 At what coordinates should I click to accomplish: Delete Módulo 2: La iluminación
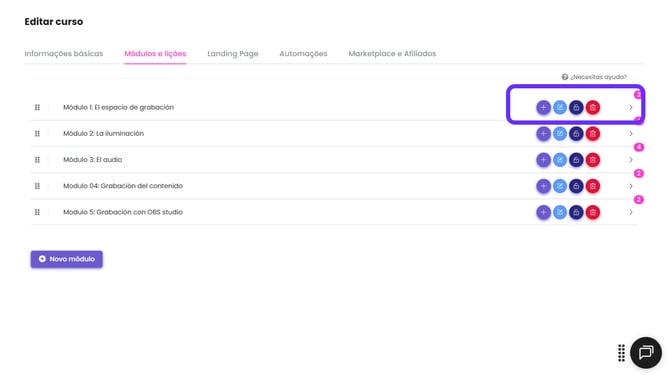(593, 134)
